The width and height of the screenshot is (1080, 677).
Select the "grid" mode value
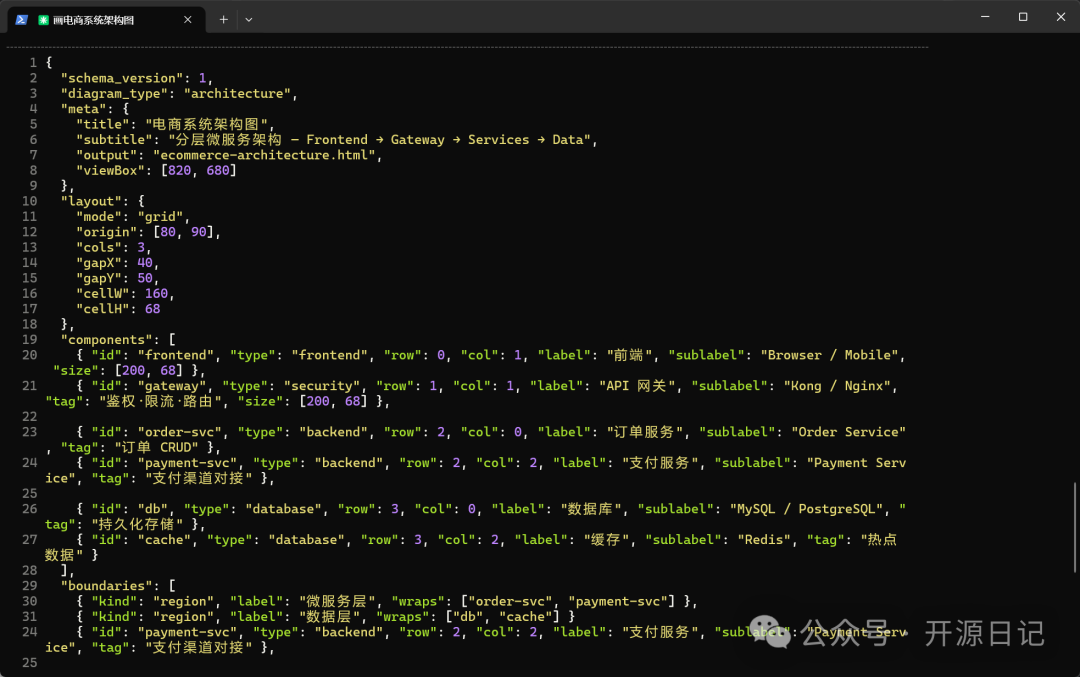(x=160, y=216)
